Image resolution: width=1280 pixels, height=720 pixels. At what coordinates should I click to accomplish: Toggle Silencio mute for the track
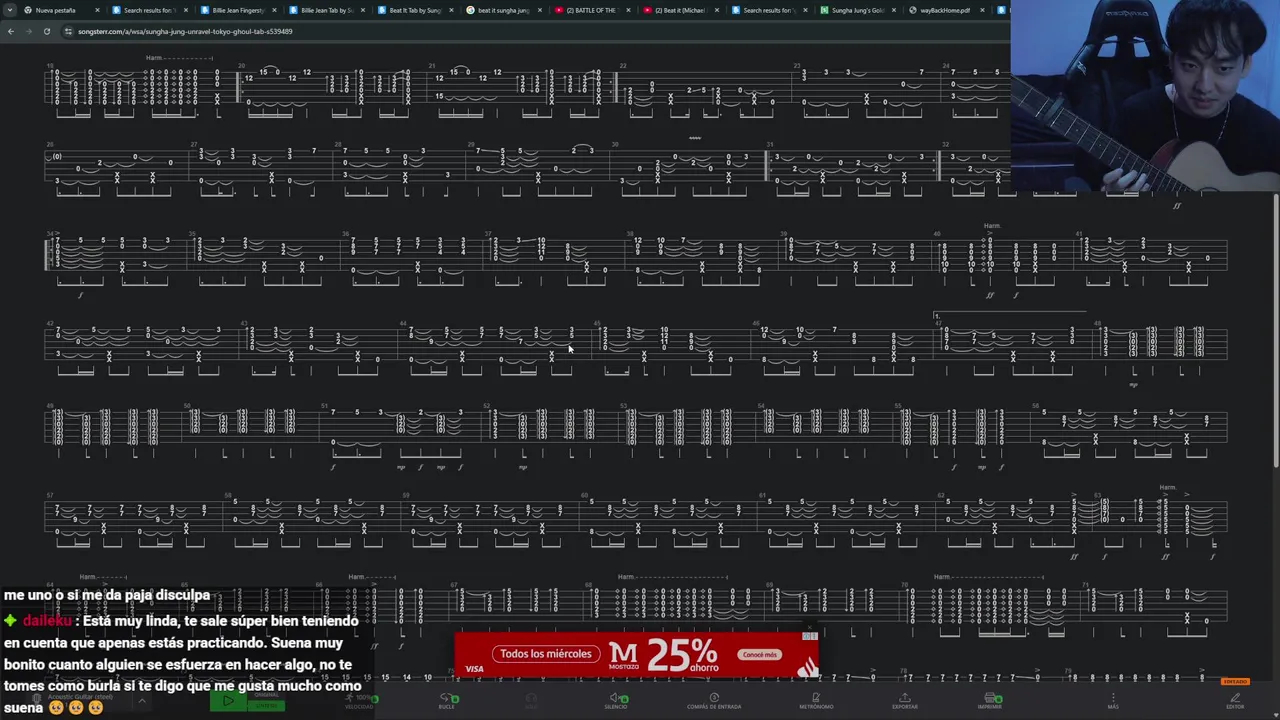[616, 701]
